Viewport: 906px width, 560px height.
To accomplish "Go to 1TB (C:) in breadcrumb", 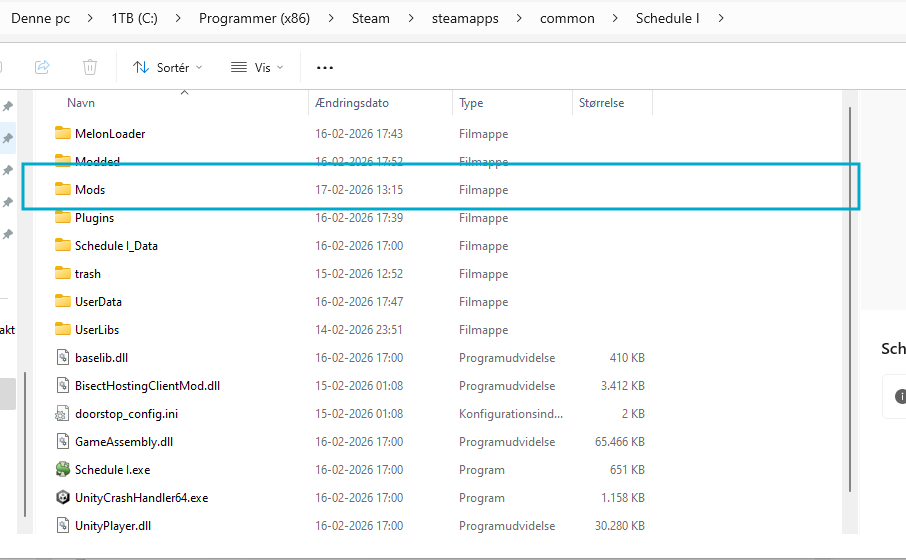I will pos(134,18).
